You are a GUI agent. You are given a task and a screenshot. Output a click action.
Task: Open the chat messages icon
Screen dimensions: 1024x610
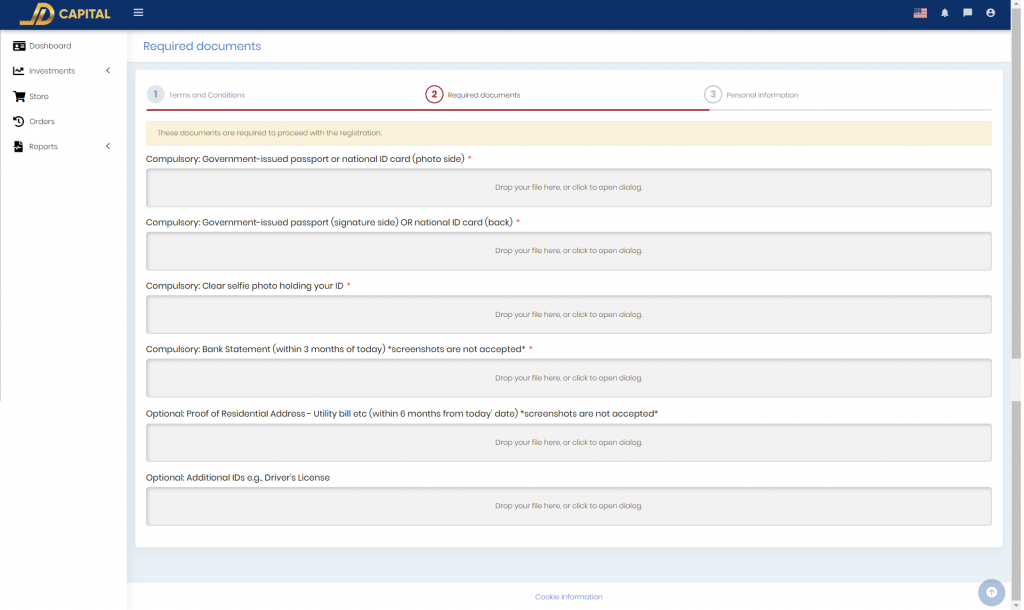[967, 12]
